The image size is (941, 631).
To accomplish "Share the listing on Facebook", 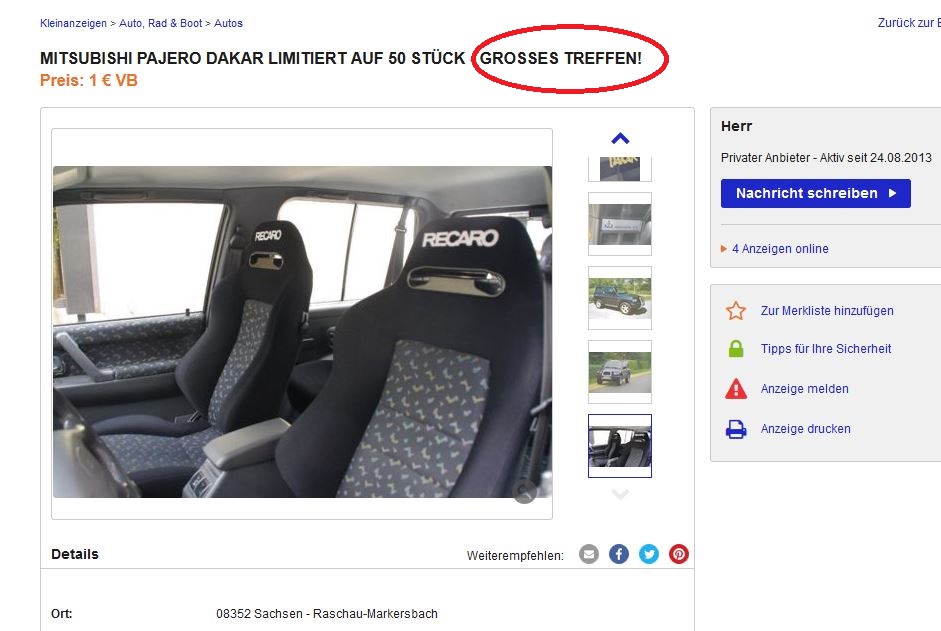I will [619, 554].
